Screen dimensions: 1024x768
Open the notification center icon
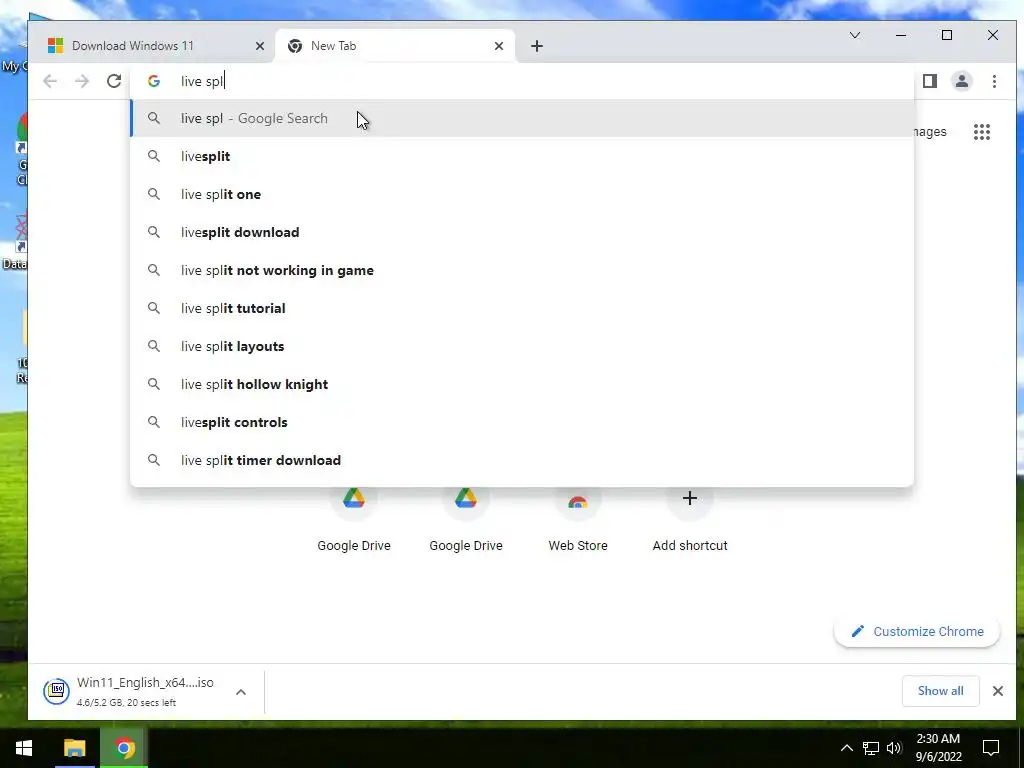(x=991, y=748)
